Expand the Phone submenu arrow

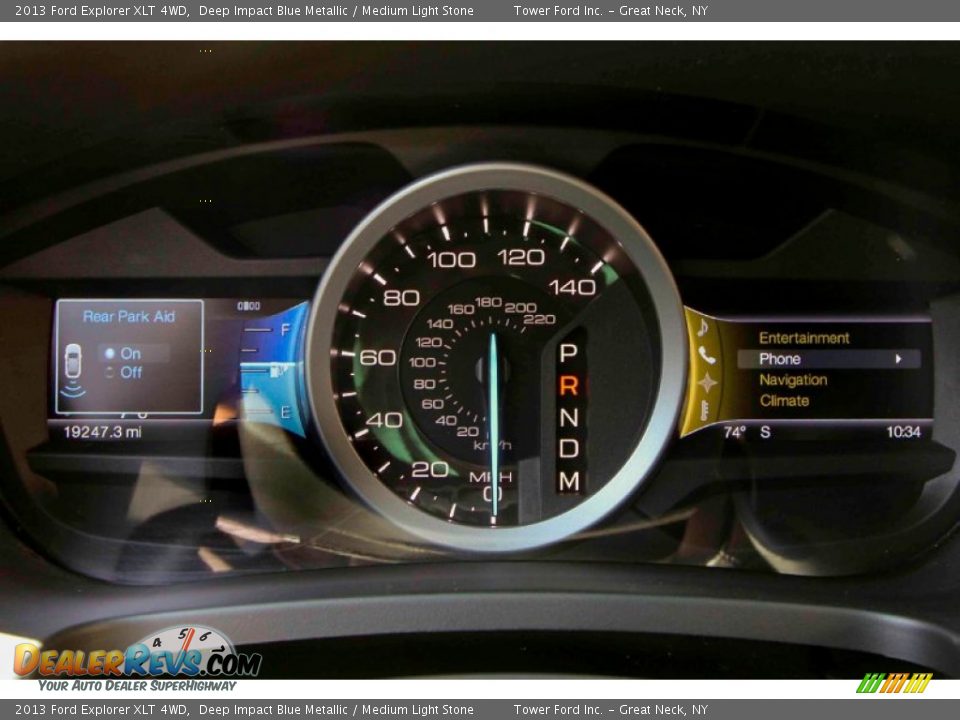coord(898,359)
